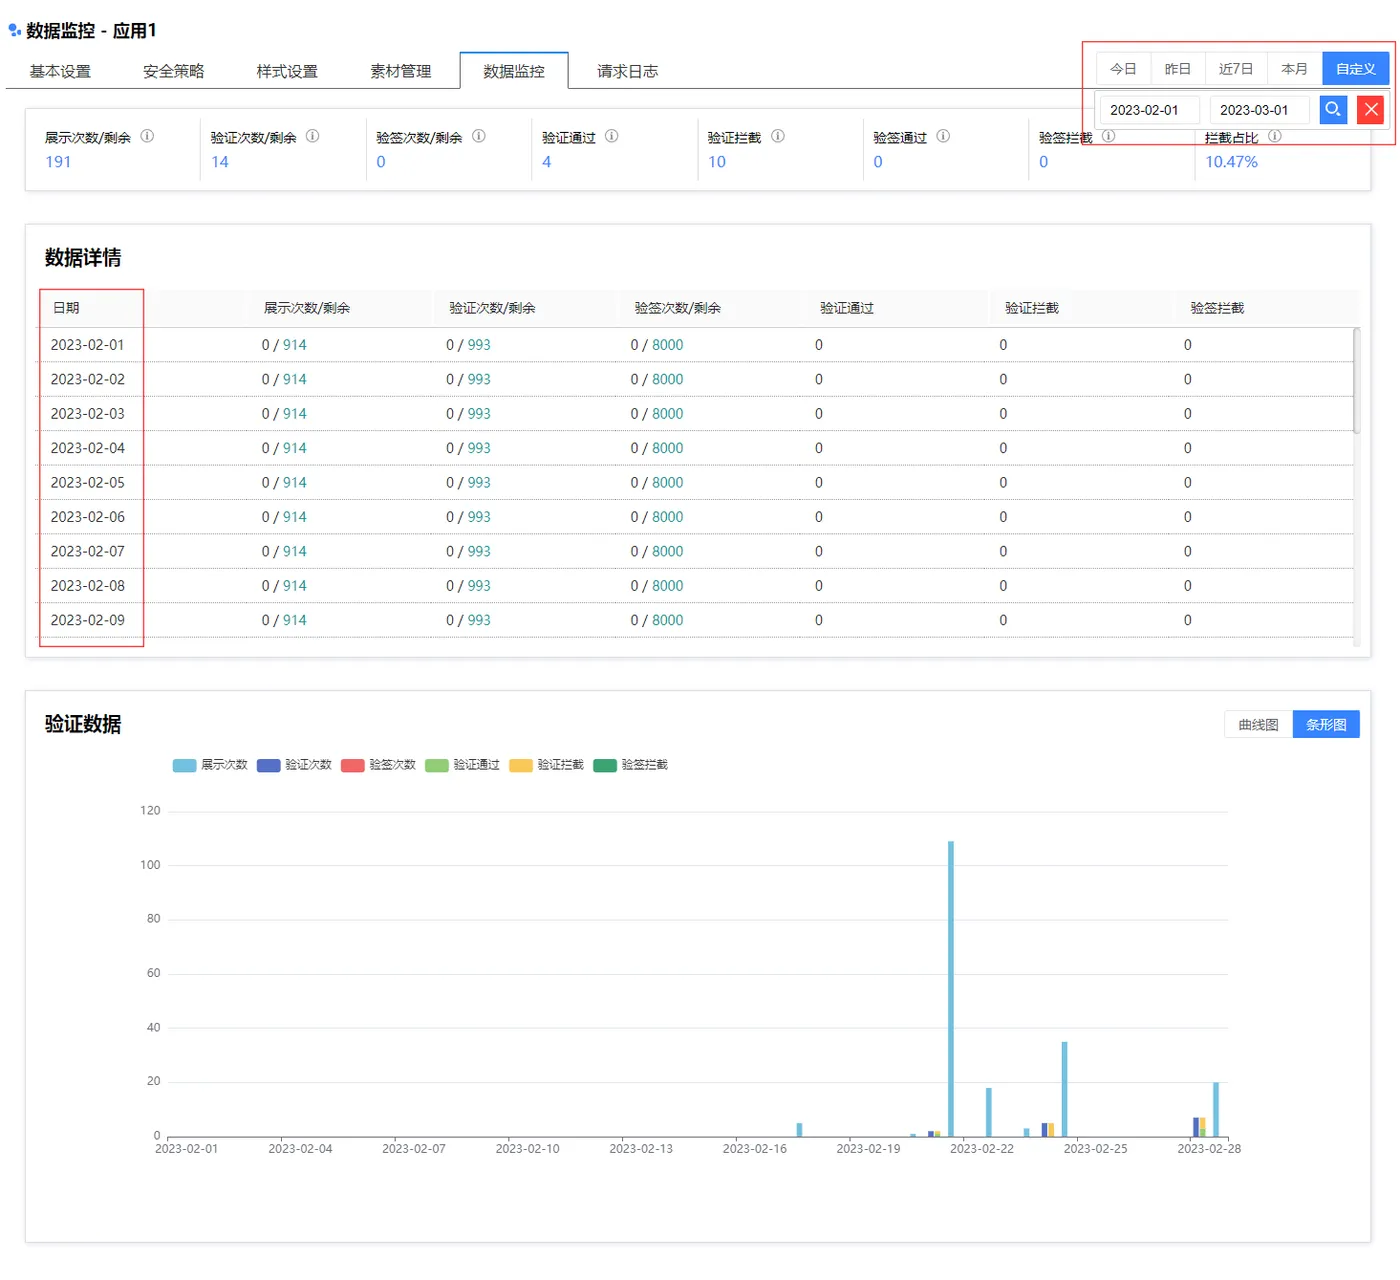Select the 今日 date range
This screenshot has width=1400, height=1280.
coord(1124,69)
